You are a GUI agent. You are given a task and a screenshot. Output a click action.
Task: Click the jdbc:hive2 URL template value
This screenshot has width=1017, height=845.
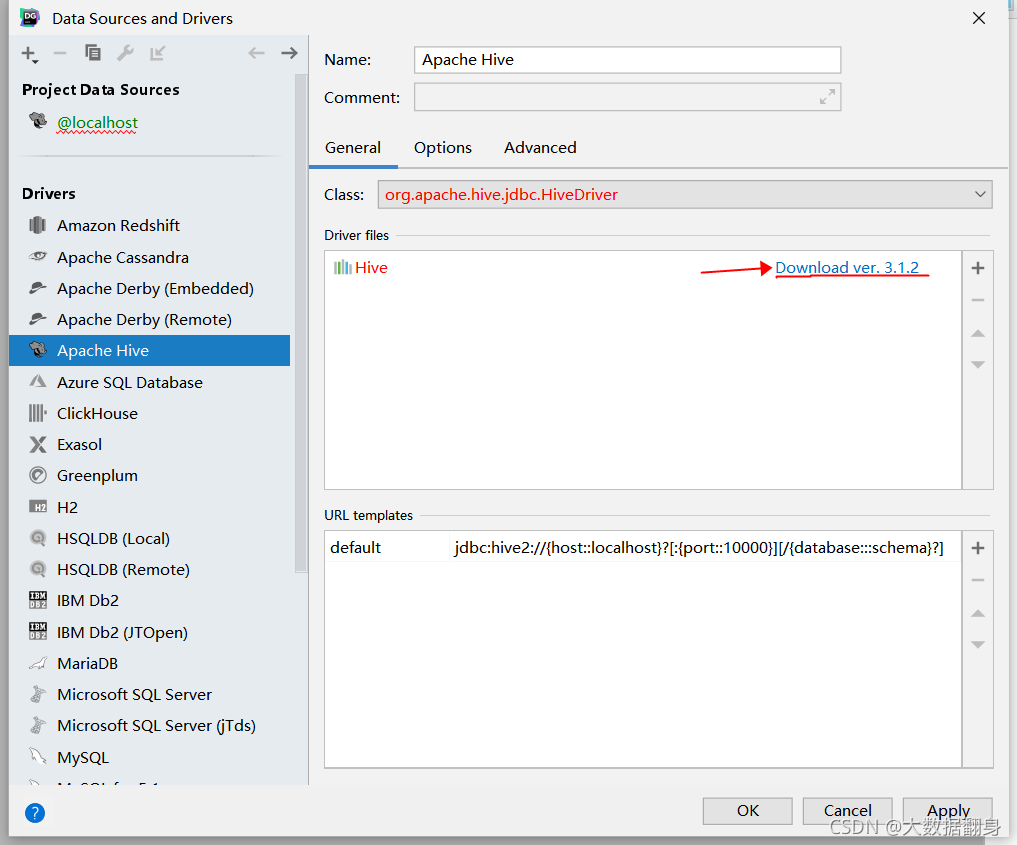[x=699, y=548]
